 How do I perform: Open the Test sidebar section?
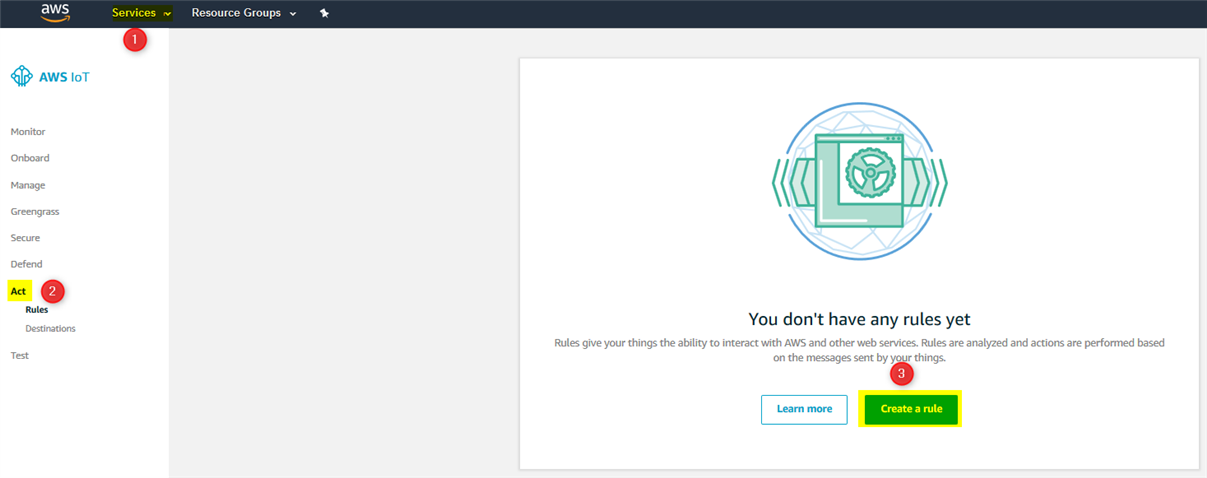[20, 355]
